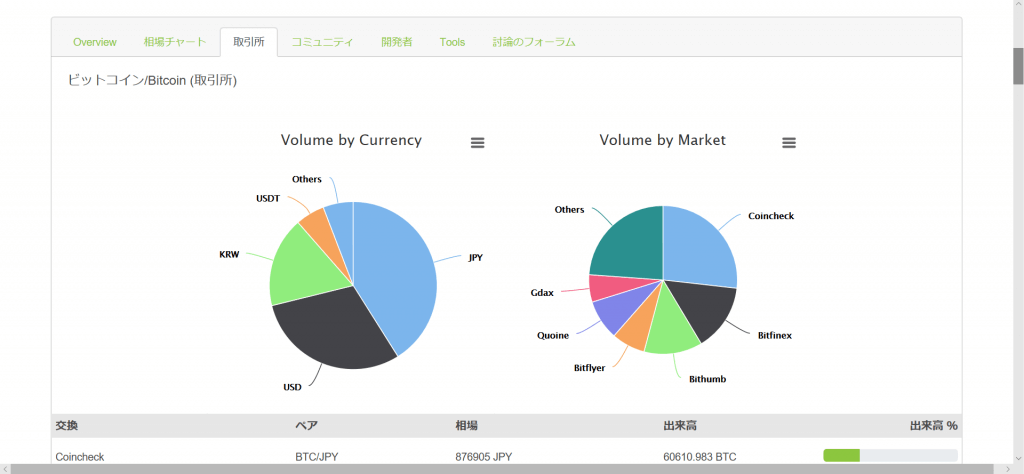Switch to the Tools tab
Viewport: 1024px width, 474px height.
(453, 42)
